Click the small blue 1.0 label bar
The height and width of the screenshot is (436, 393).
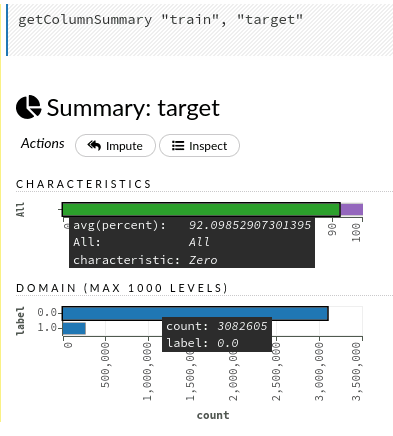click(x=74, y=328)
